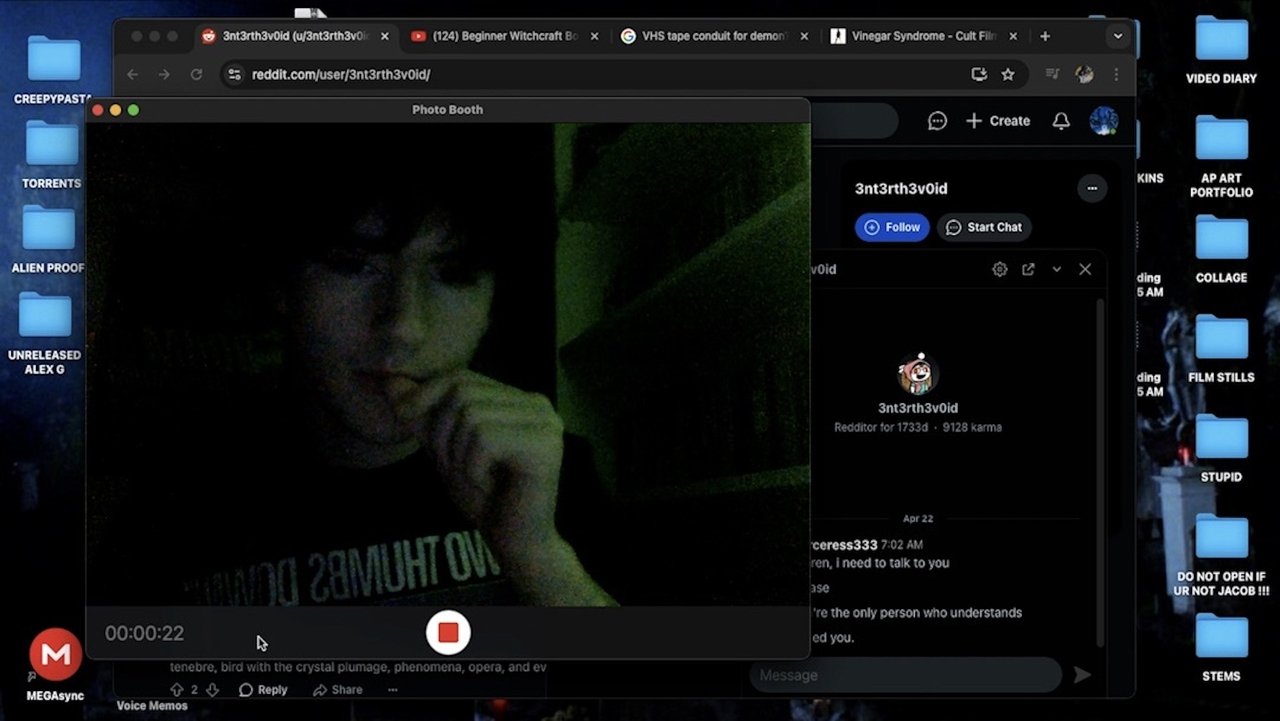Open the profile's three-dot more options menu
1280x721 pixels.
coord(1092,188)
